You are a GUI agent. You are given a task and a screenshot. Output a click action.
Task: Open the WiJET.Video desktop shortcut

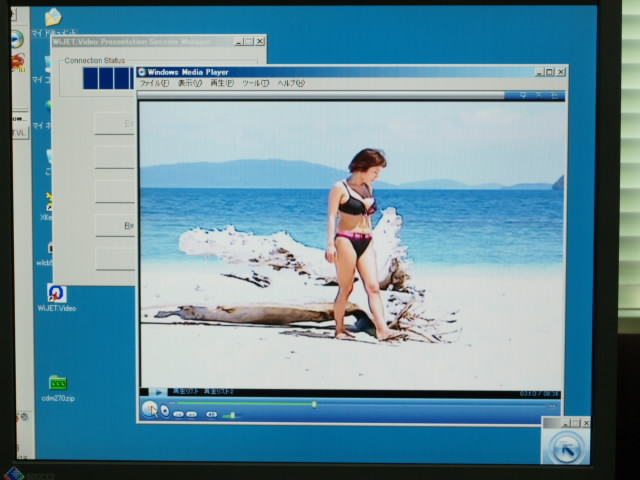(56, 293)
